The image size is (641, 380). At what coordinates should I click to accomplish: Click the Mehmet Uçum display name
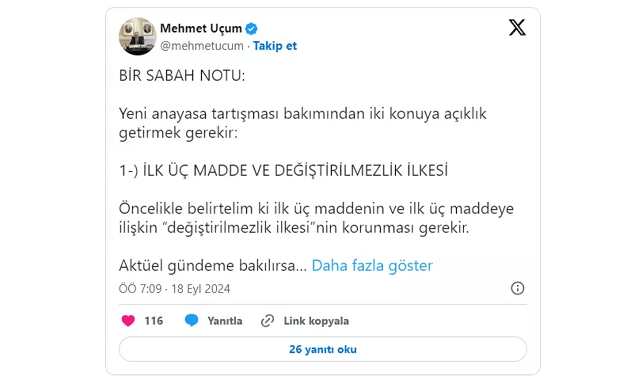pyautogui.click(x=201, y=28)
